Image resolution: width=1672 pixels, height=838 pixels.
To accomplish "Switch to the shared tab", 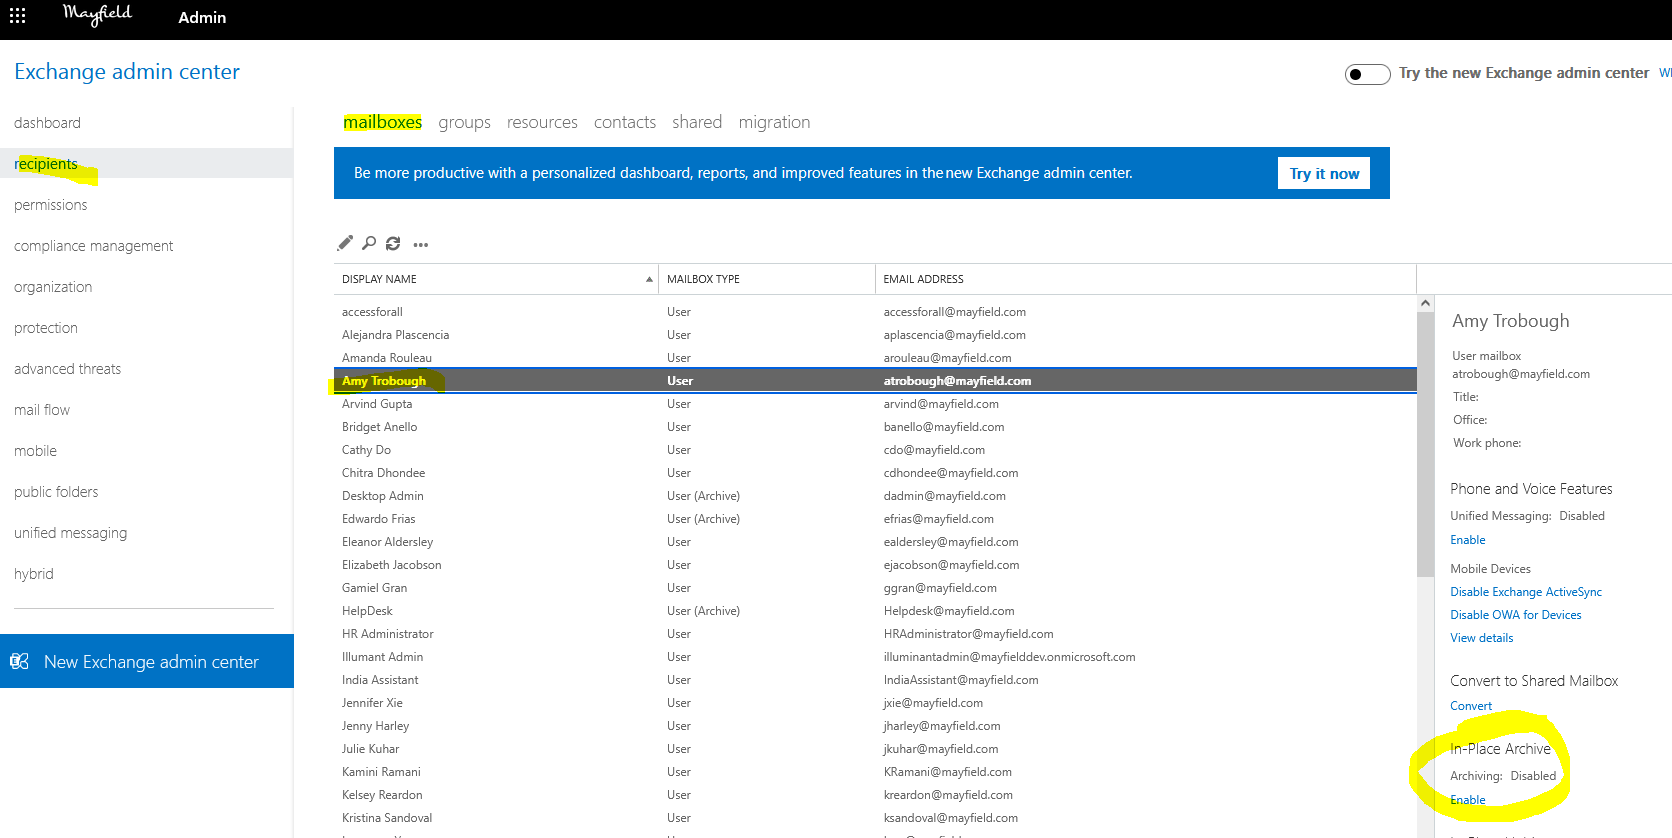I will coord(697,122).
